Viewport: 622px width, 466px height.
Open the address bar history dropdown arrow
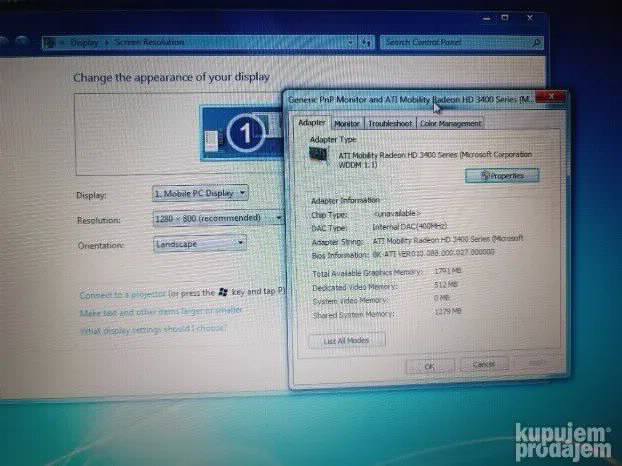click(350, 42)
